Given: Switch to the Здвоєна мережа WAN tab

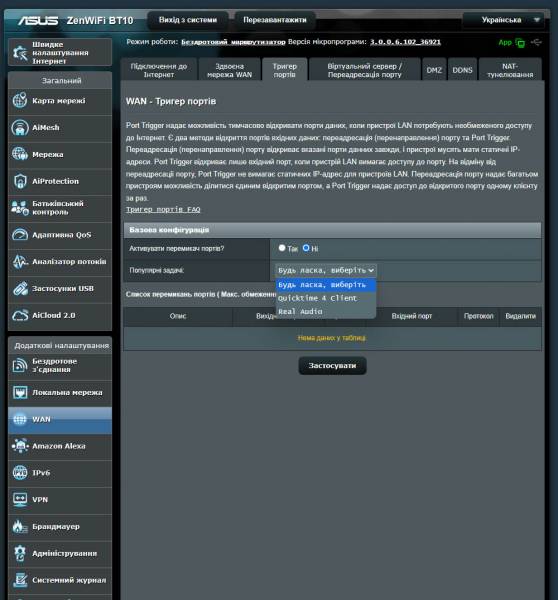Looking at the screenshot, I should (x=230, y=70).
